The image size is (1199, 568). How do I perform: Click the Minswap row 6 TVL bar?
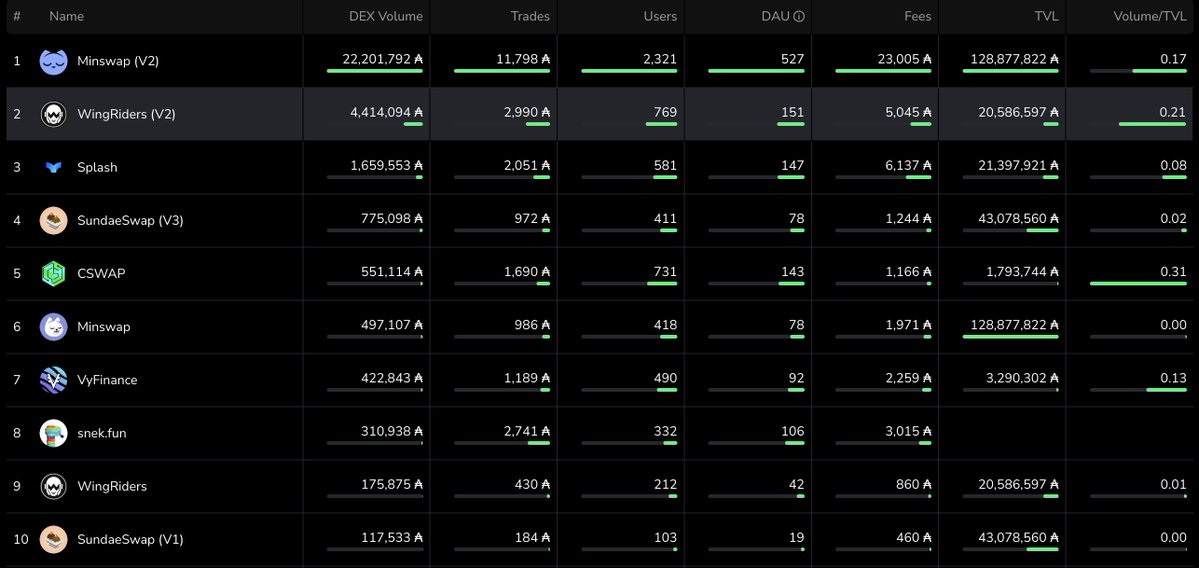tap(1011, 336)
